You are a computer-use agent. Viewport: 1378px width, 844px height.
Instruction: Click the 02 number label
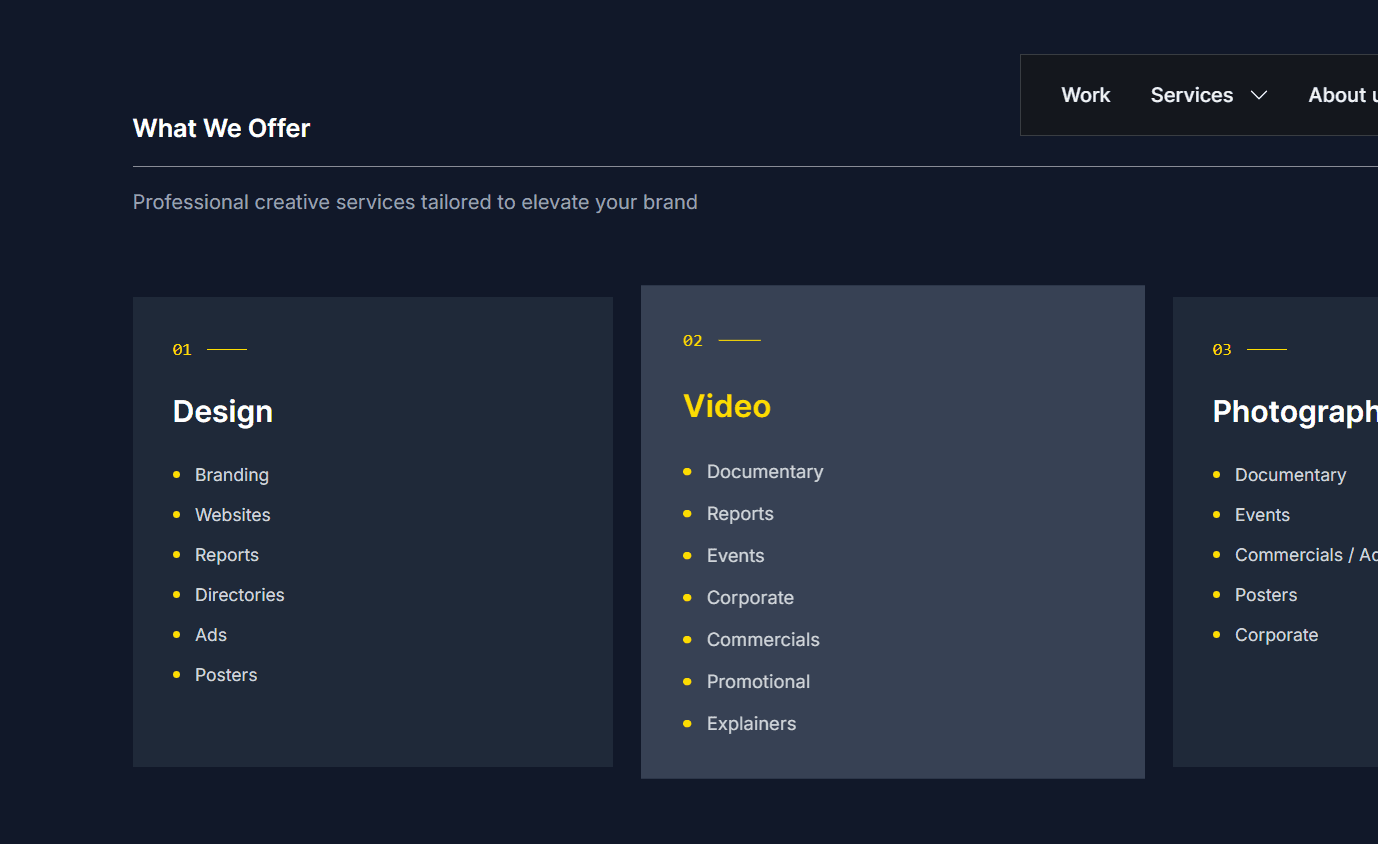[x=693, y=340]
